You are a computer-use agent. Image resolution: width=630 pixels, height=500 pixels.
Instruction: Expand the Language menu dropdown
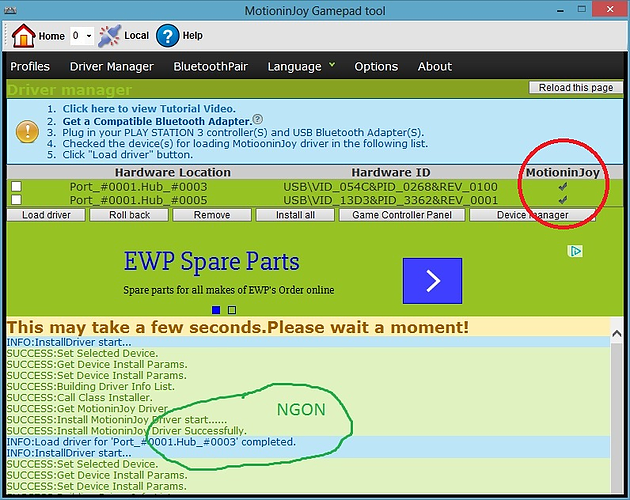tap(301, 67)
